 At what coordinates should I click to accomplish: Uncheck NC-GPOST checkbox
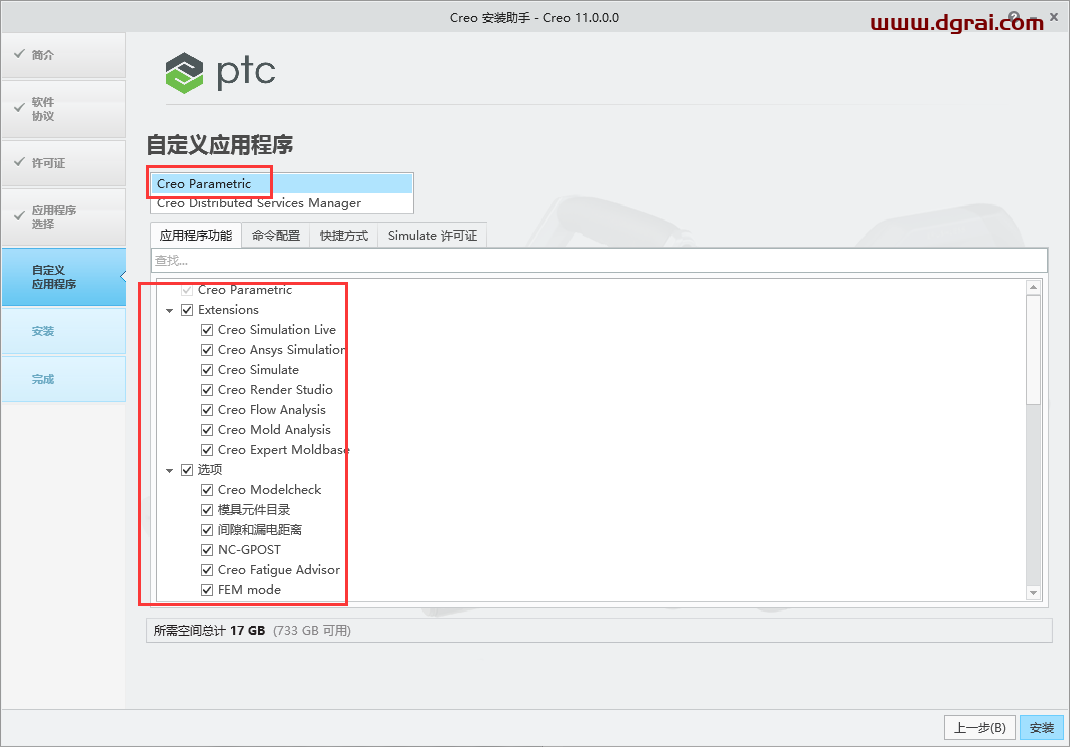pyautogui.click(x=207, y=550)
